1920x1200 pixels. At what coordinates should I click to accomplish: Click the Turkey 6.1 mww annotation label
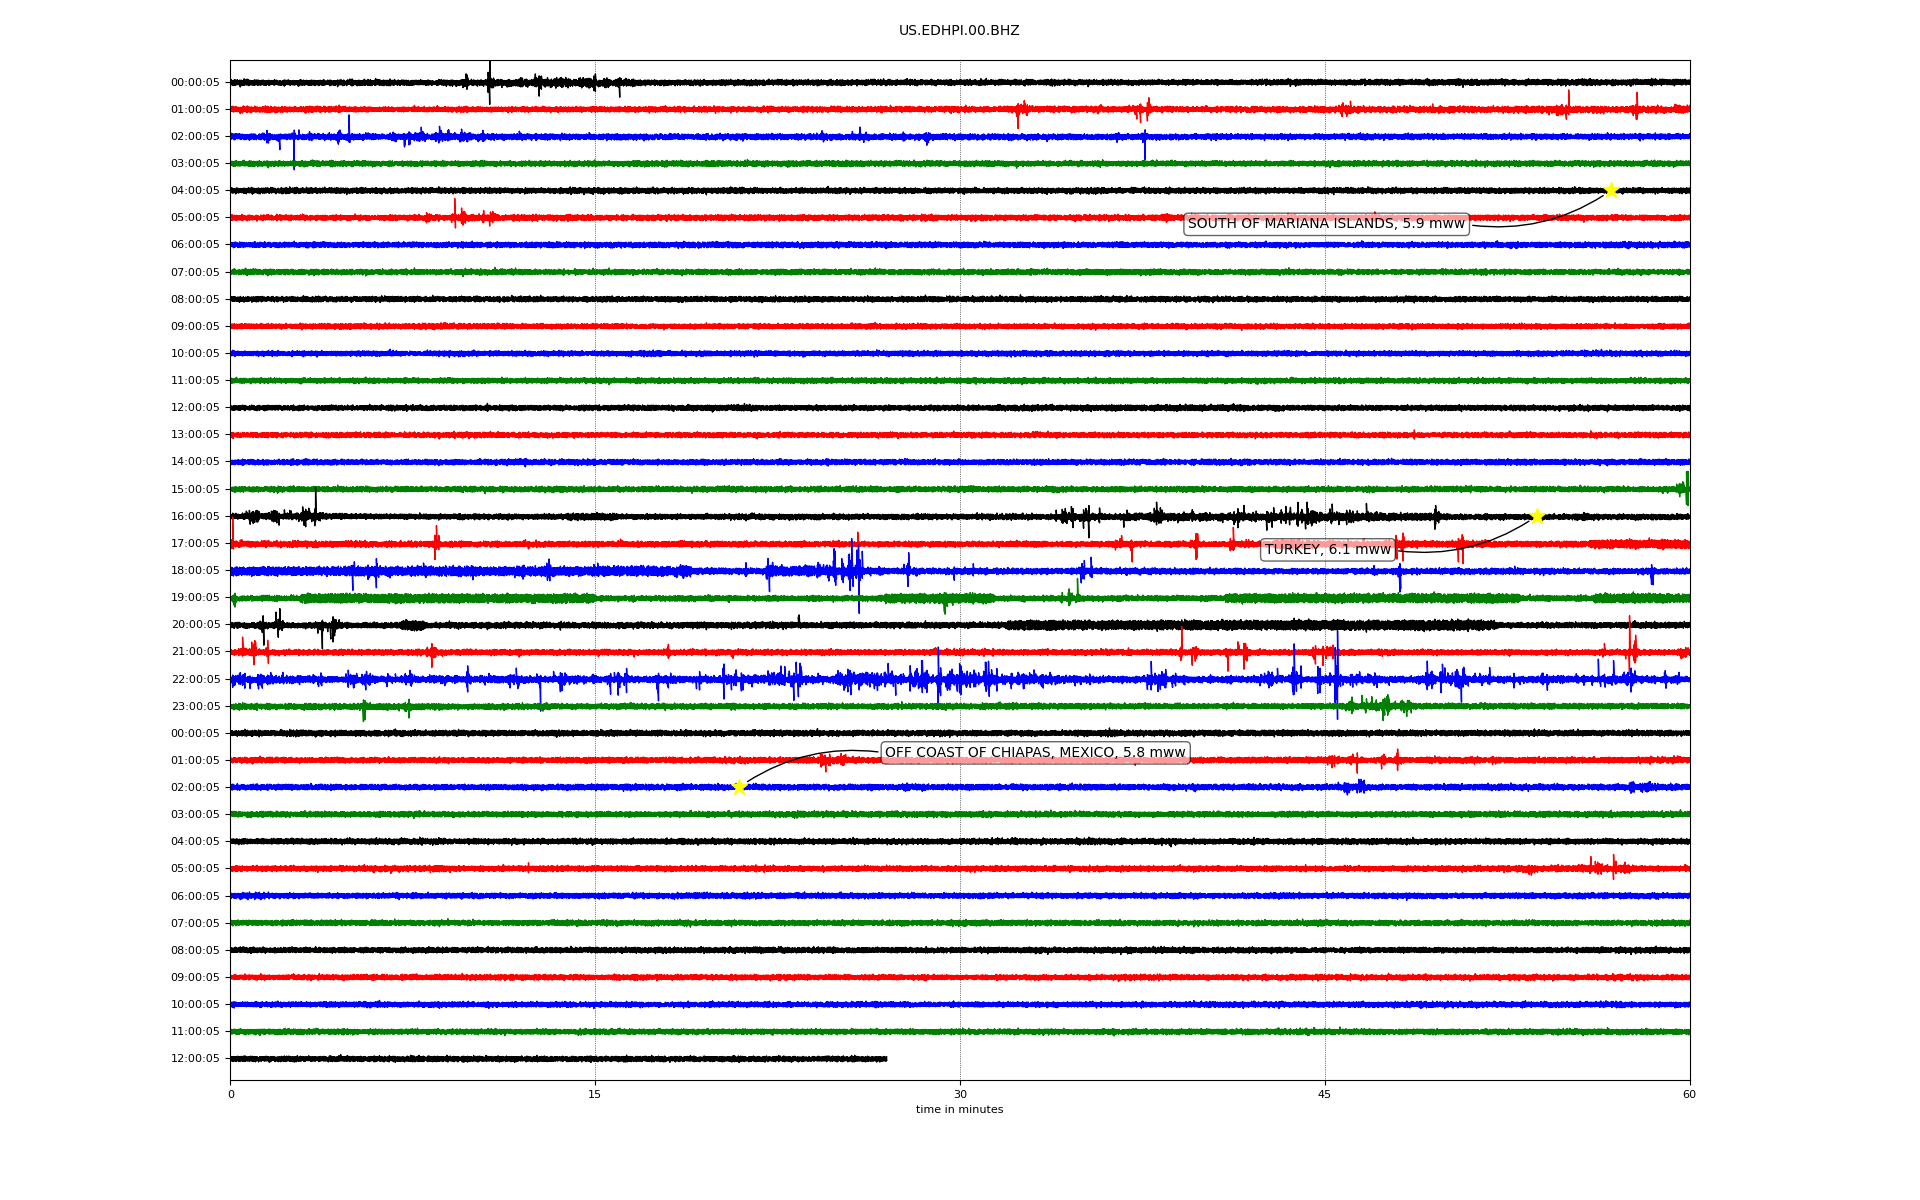coord(1328,549)
